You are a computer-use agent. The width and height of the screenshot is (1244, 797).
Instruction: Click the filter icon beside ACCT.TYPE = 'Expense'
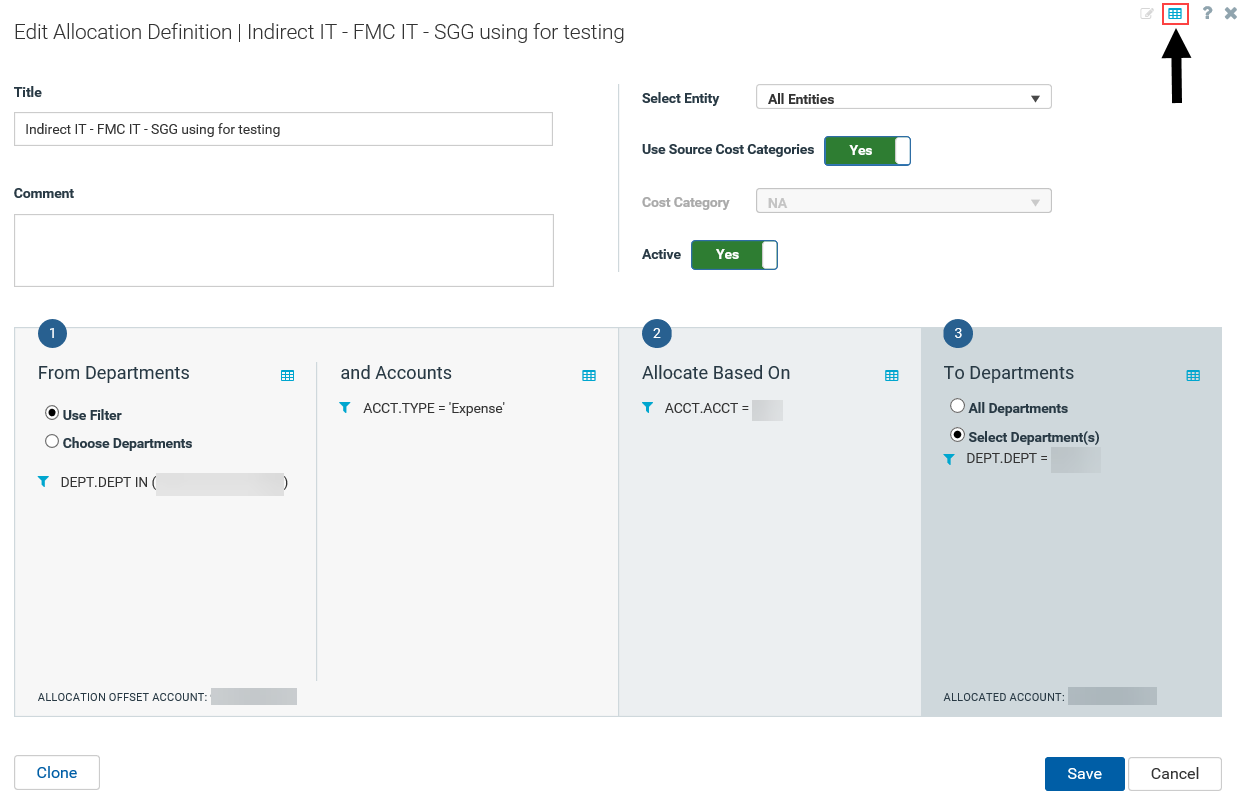pos(345,408)
